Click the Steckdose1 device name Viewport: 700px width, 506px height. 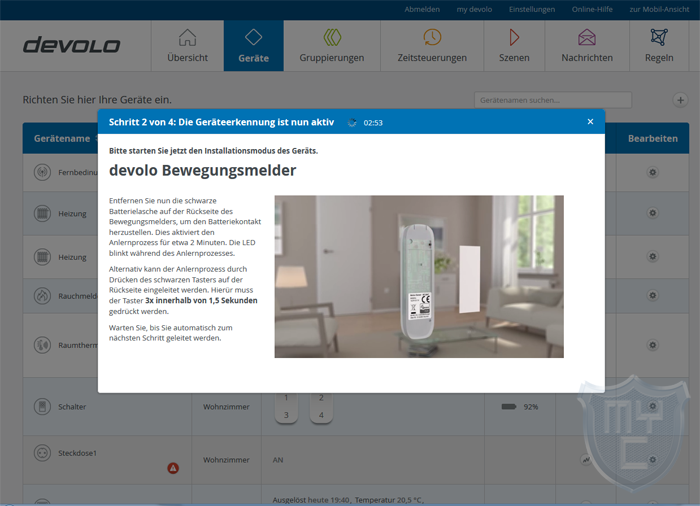click(77, 453)
